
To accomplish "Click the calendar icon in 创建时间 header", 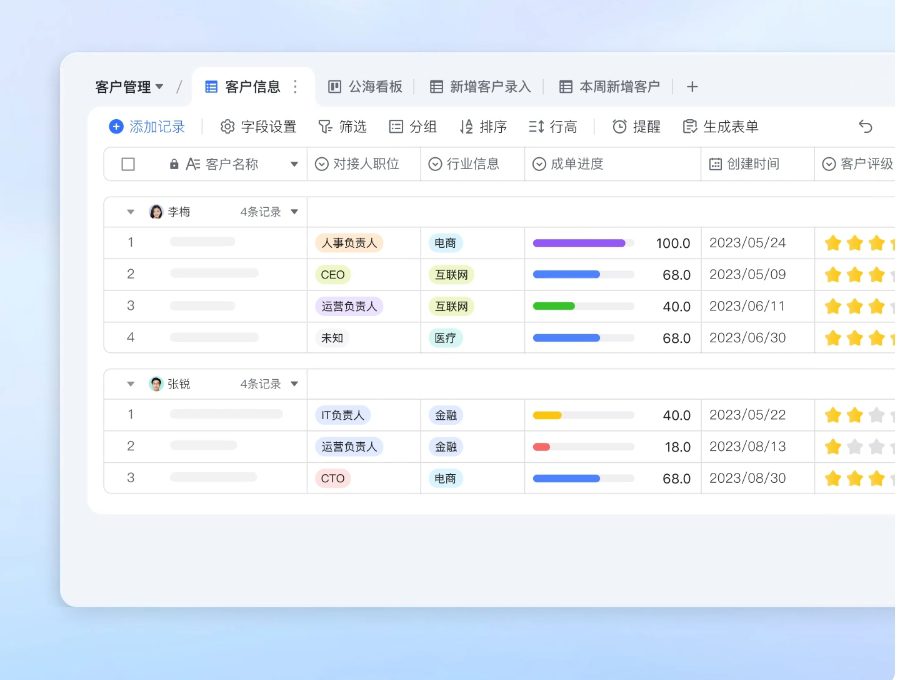I will (x=716, y=164).
